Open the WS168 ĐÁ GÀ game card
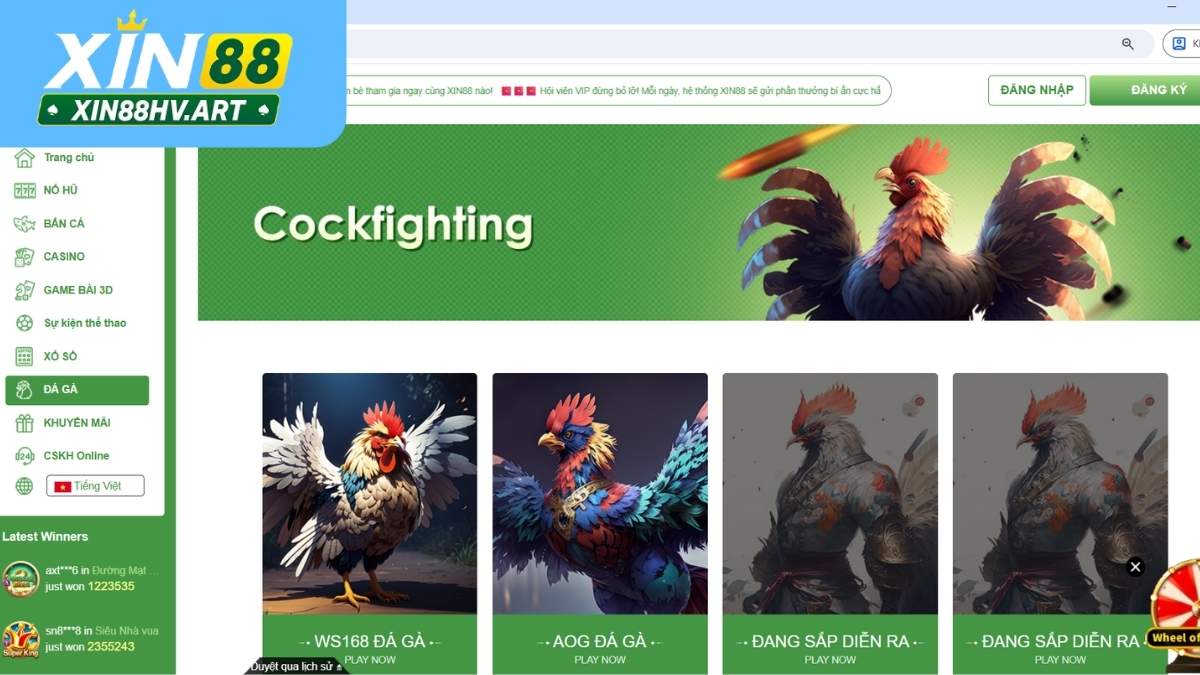This screenshot has height=675, width=1200. pyautogui.click(x=370, y=522)
